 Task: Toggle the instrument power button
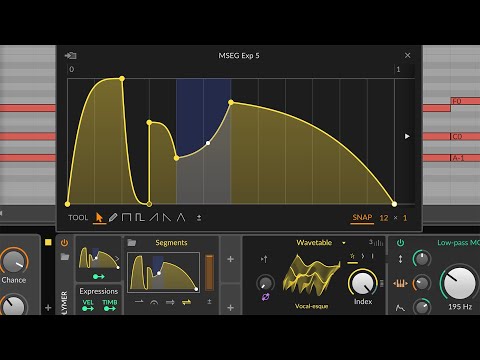tap(64, 243)
